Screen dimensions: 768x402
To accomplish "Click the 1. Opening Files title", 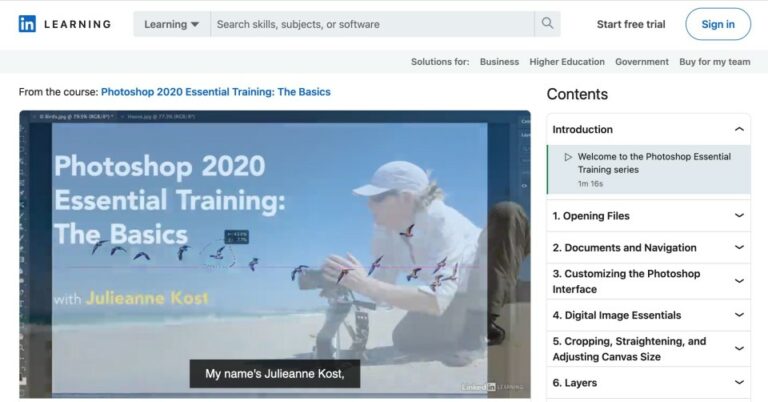I will pyautogui.click(x=591, y=216).
